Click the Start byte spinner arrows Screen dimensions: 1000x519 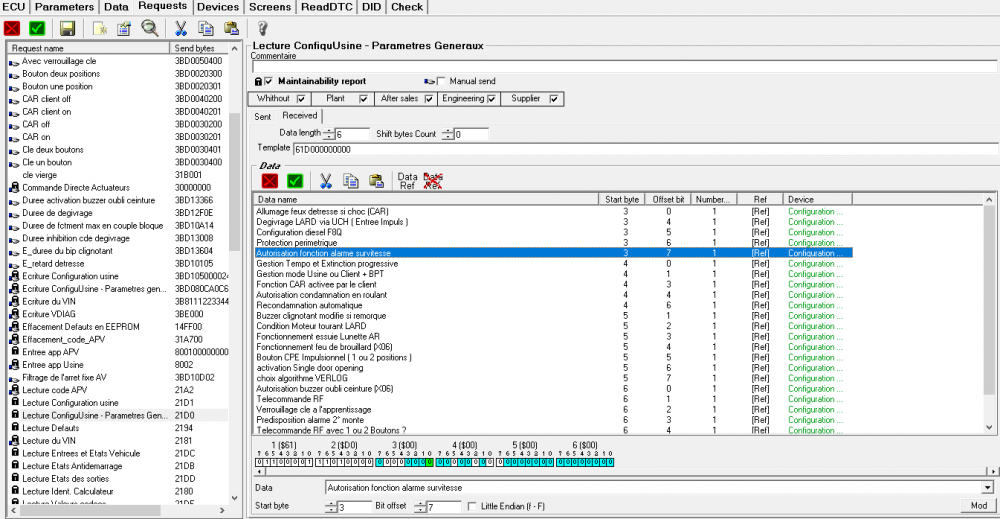pos(331,507)
